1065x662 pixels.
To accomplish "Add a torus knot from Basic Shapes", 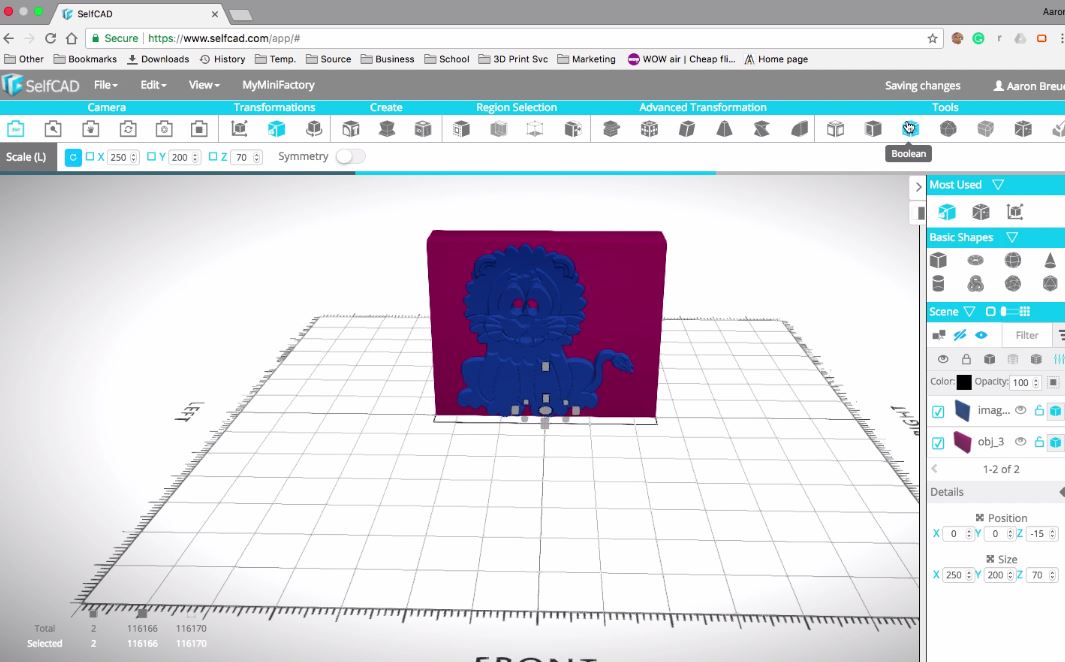I will click(975, 283).
